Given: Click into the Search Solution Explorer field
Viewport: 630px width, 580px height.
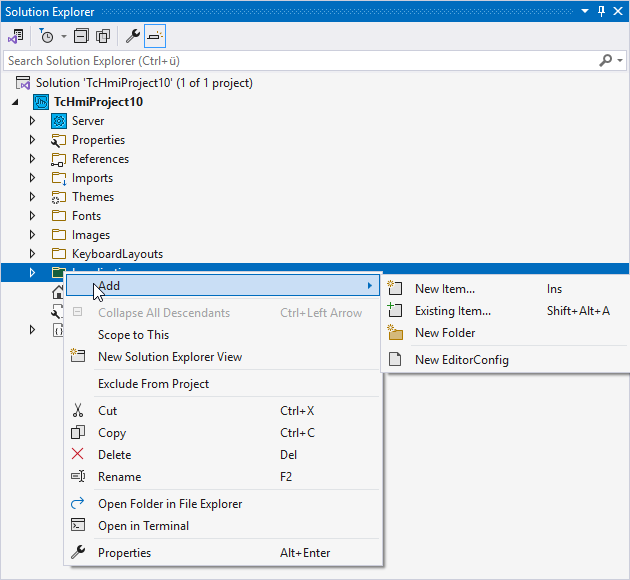Looking at the screenshot, I should pos(301,61).
